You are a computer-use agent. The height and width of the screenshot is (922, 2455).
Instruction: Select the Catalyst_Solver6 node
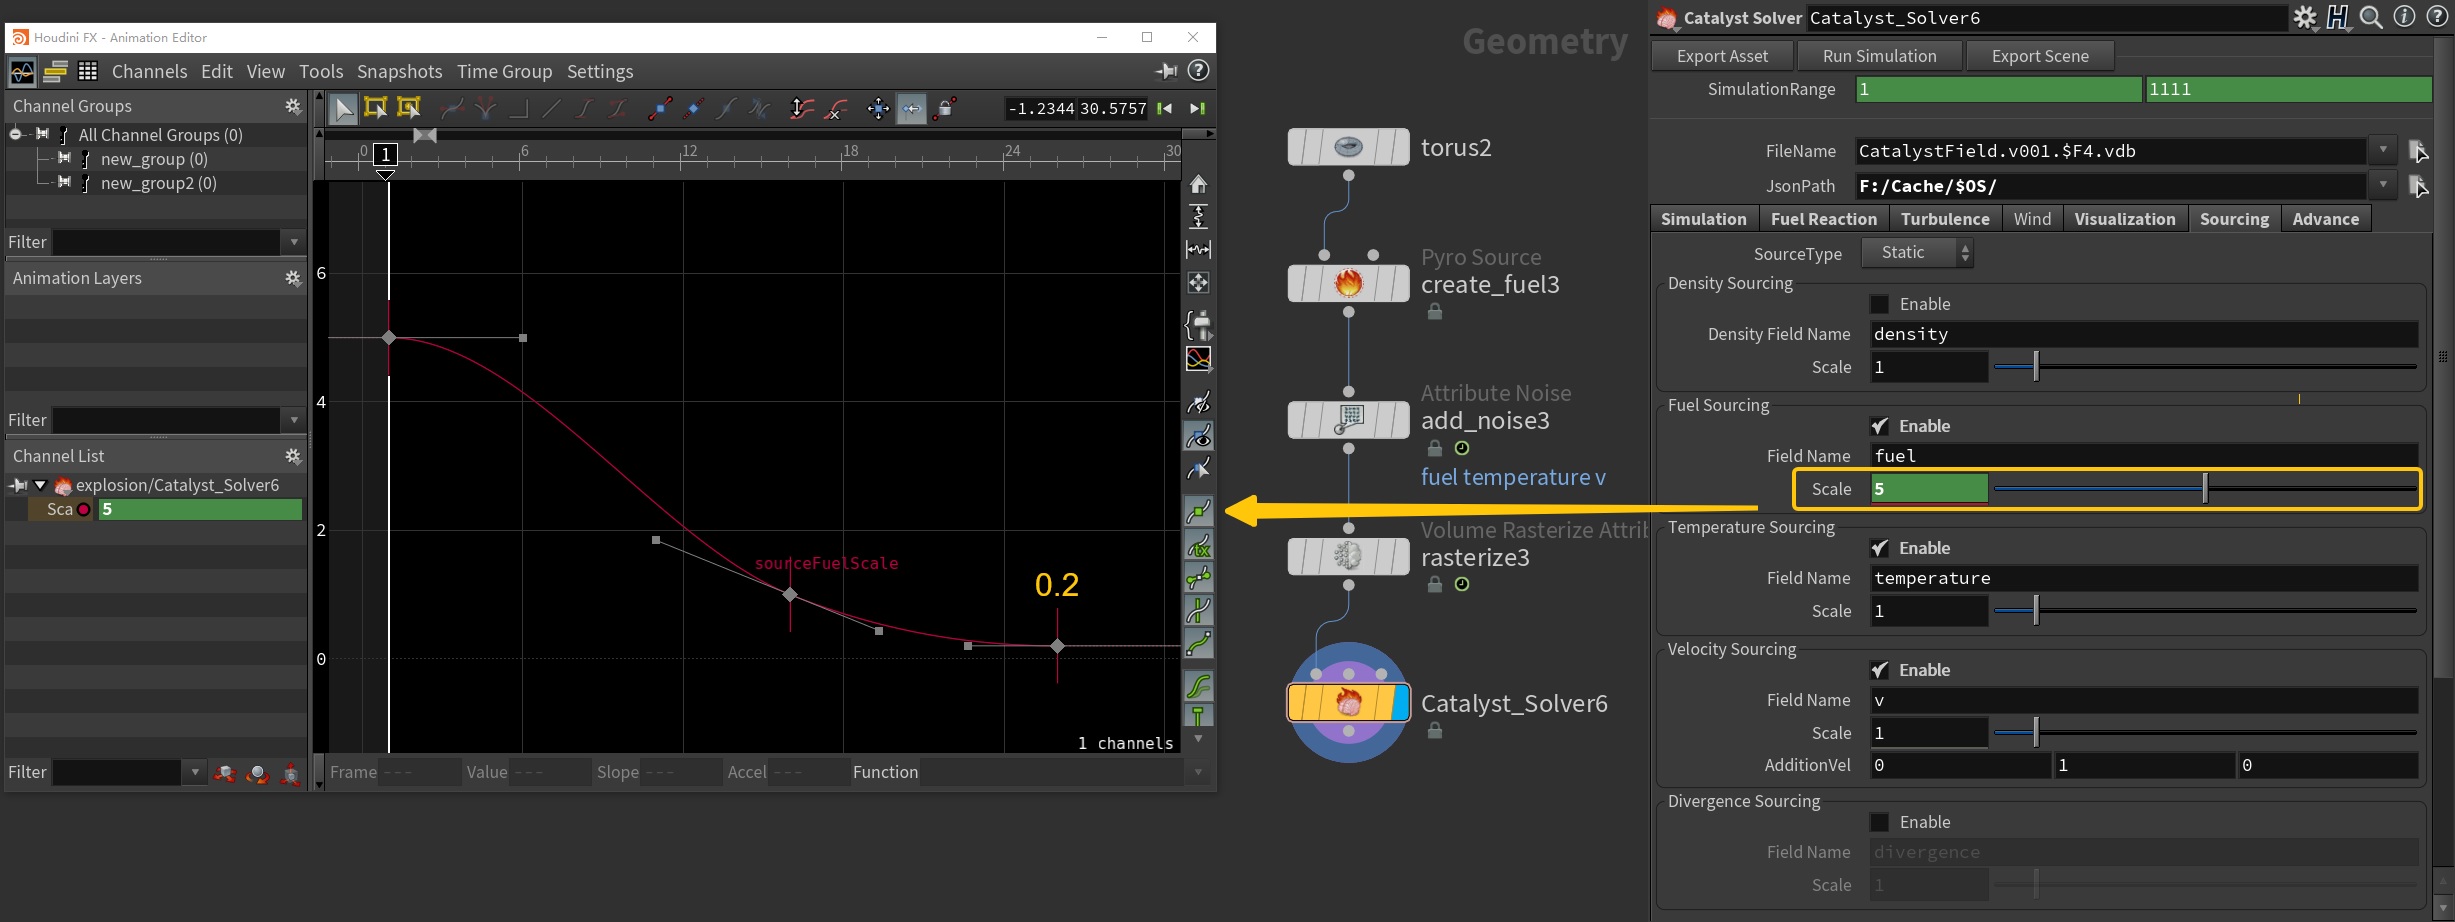pyautogui.click(x=1348, y=703)
